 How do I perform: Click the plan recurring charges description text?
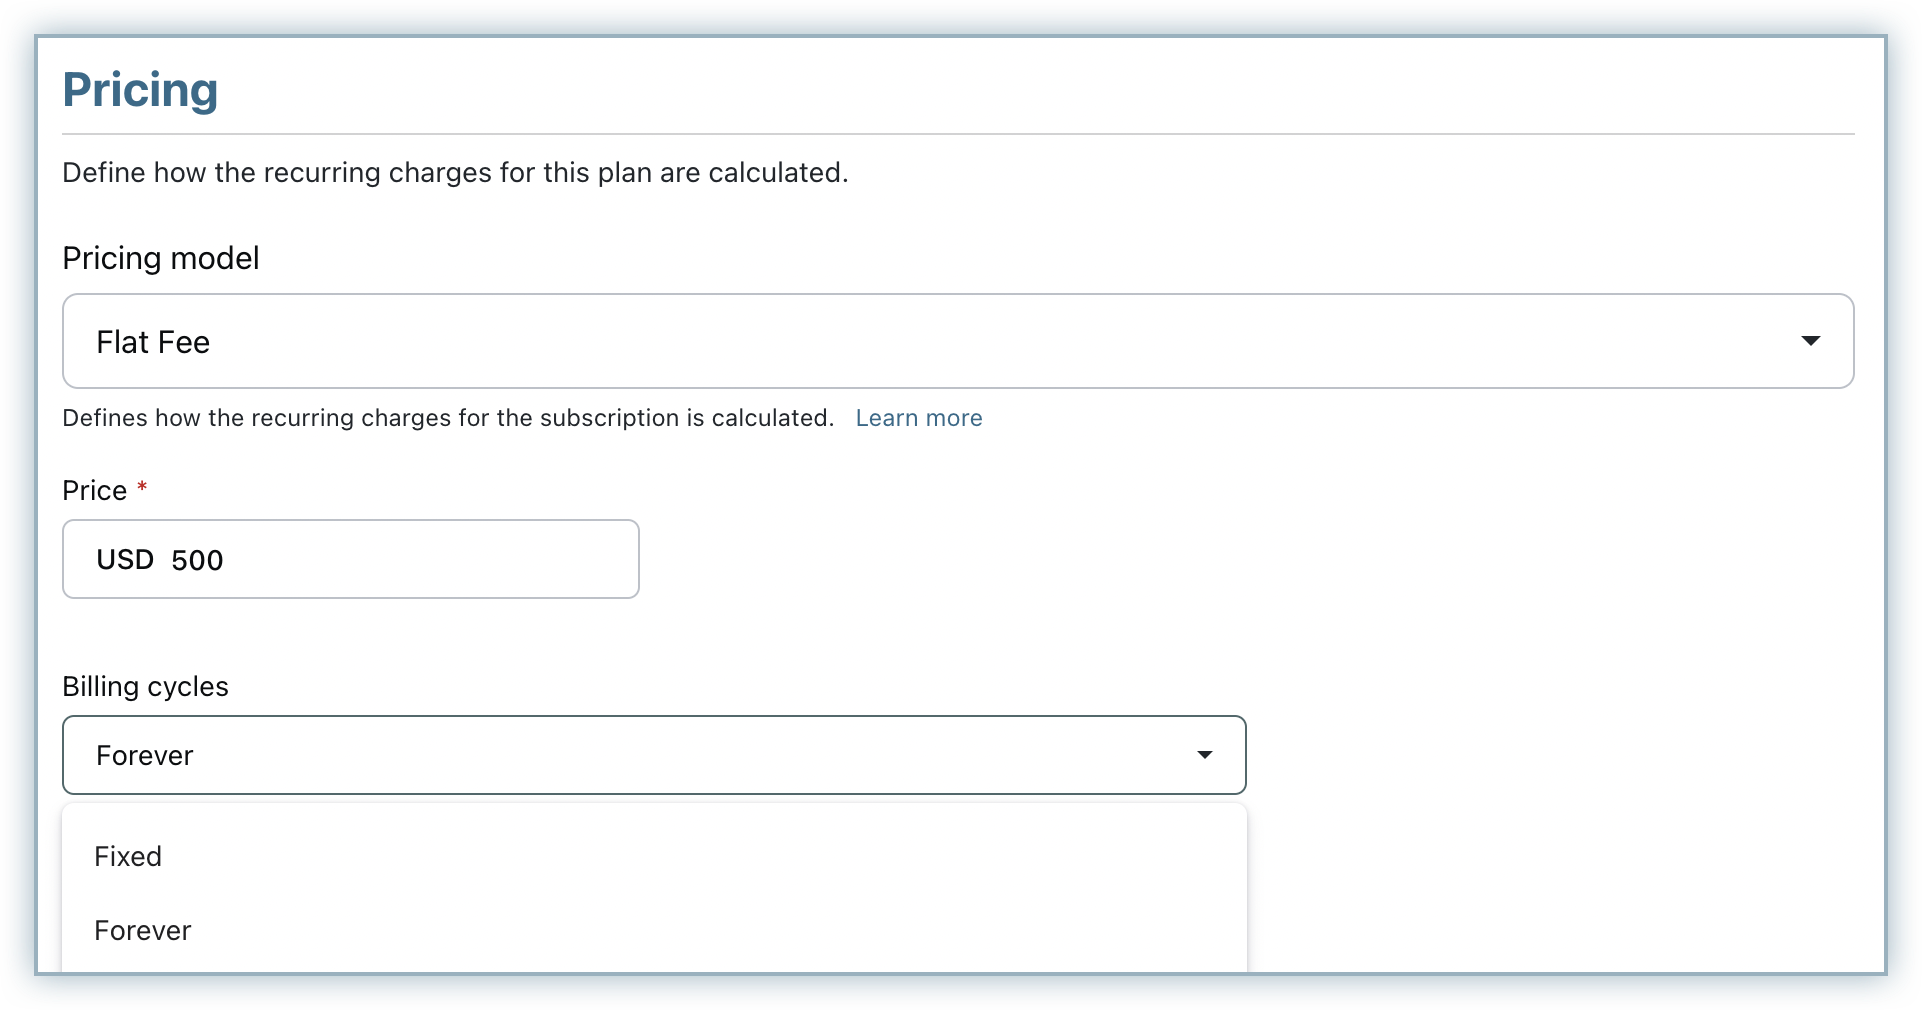[455, 173]
